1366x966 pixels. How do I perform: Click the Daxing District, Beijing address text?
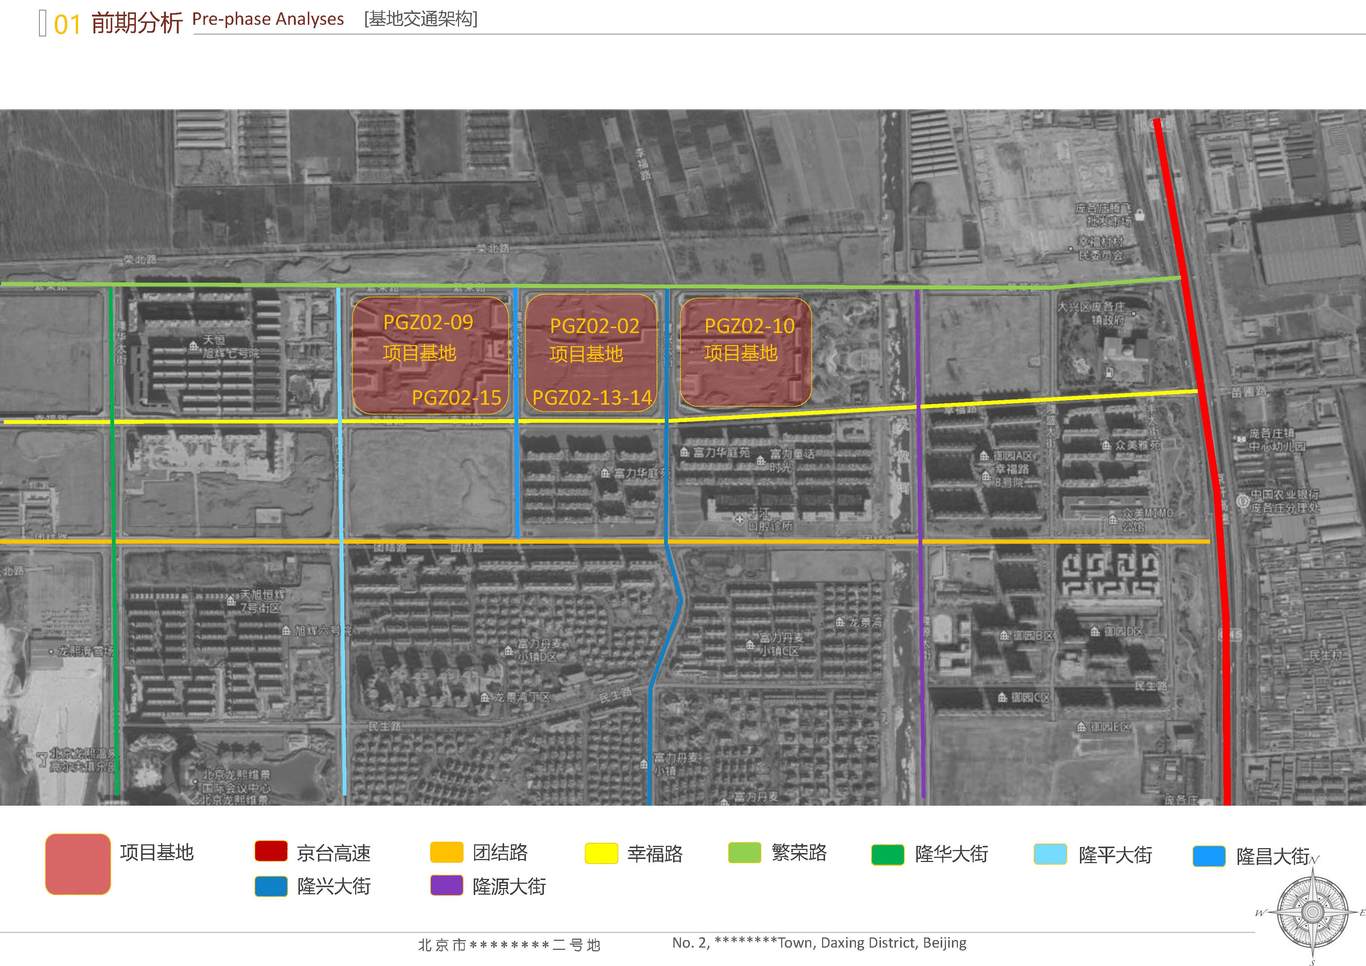893,942
